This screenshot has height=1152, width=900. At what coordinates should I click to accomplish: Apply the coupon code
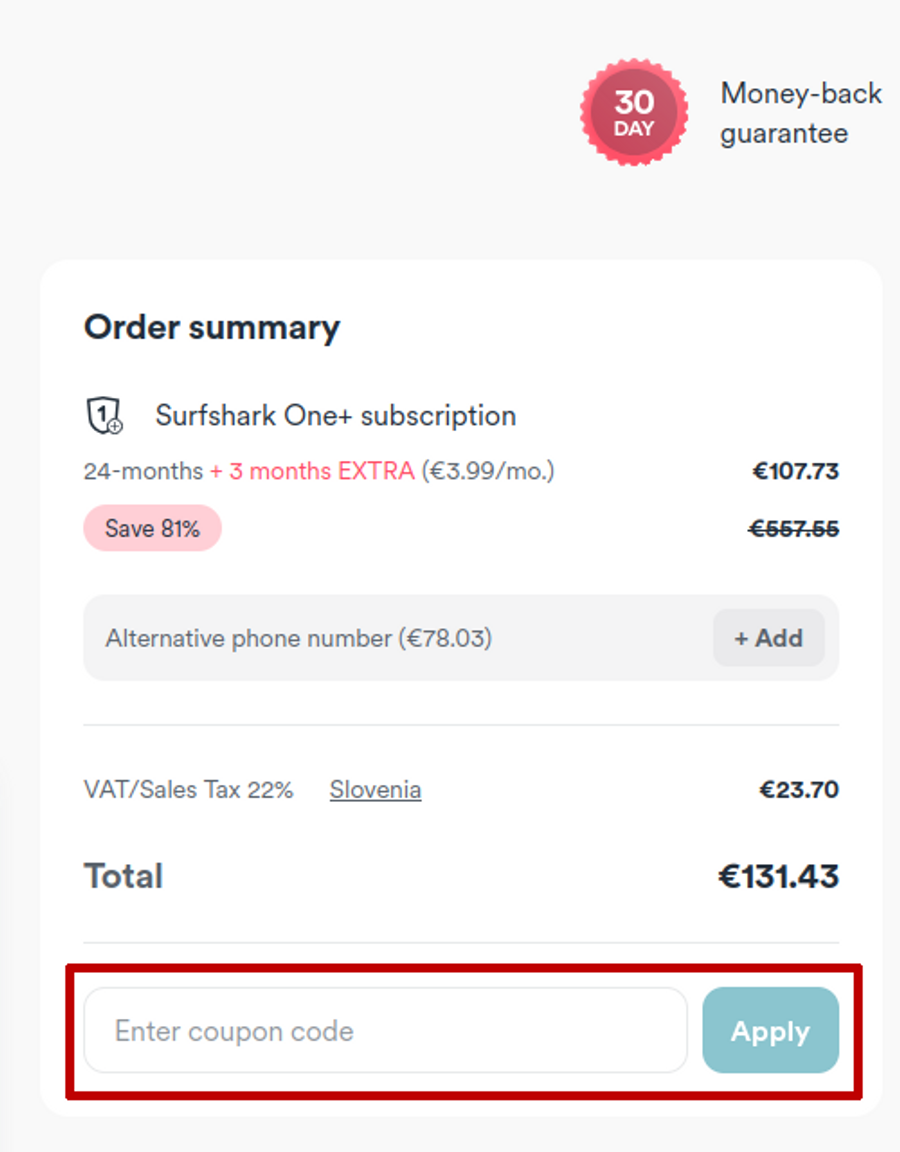pos(770,1031)
